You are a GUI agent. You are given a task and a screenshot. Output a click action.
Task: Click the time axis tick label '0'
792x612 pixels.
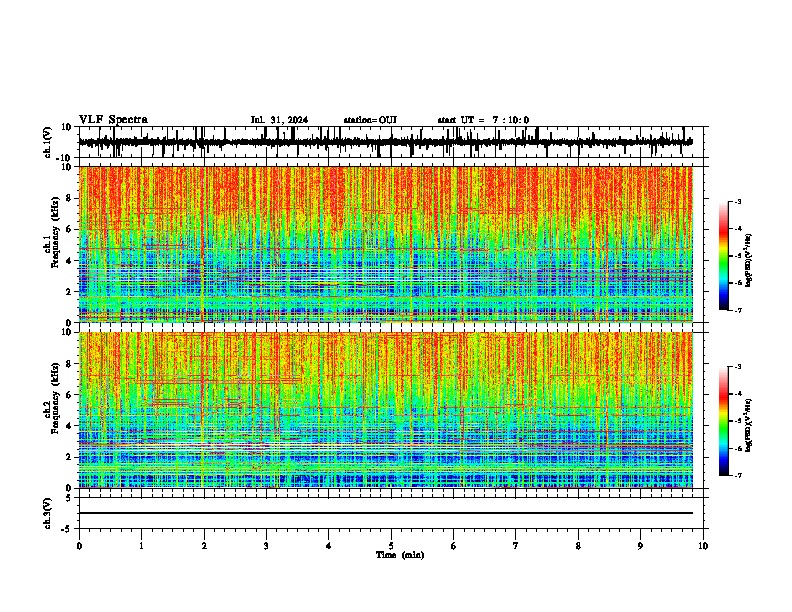(x=79, y=546)
